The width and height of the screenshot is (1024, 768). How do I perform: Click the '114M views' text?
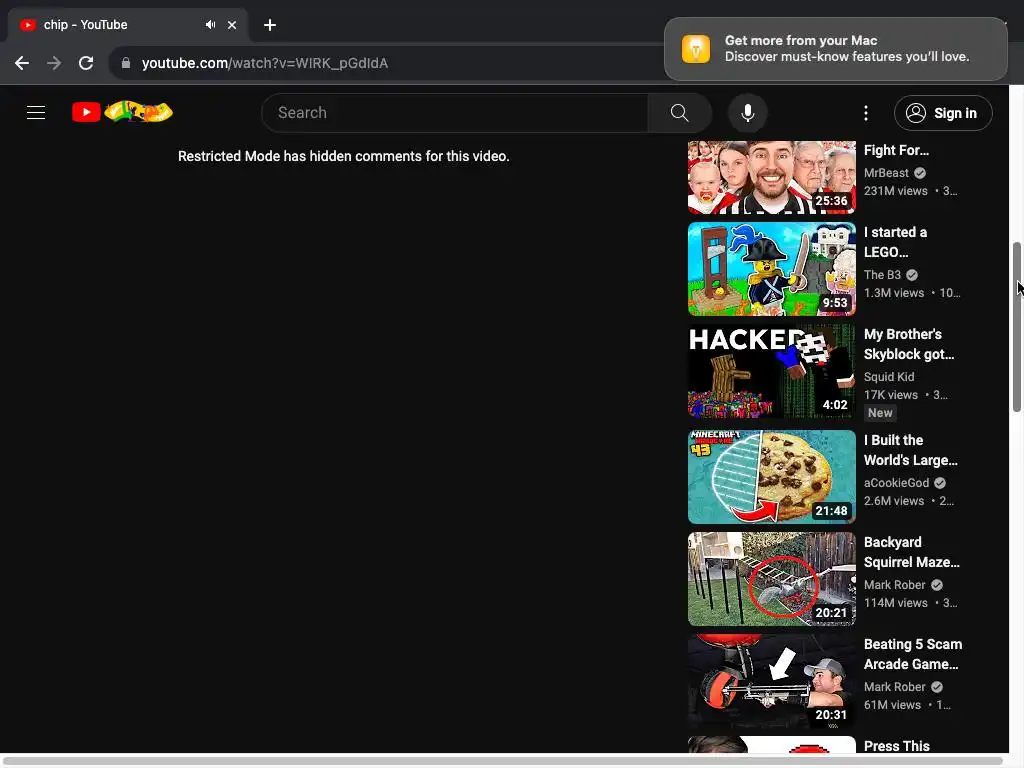click(x=895, y=602)
